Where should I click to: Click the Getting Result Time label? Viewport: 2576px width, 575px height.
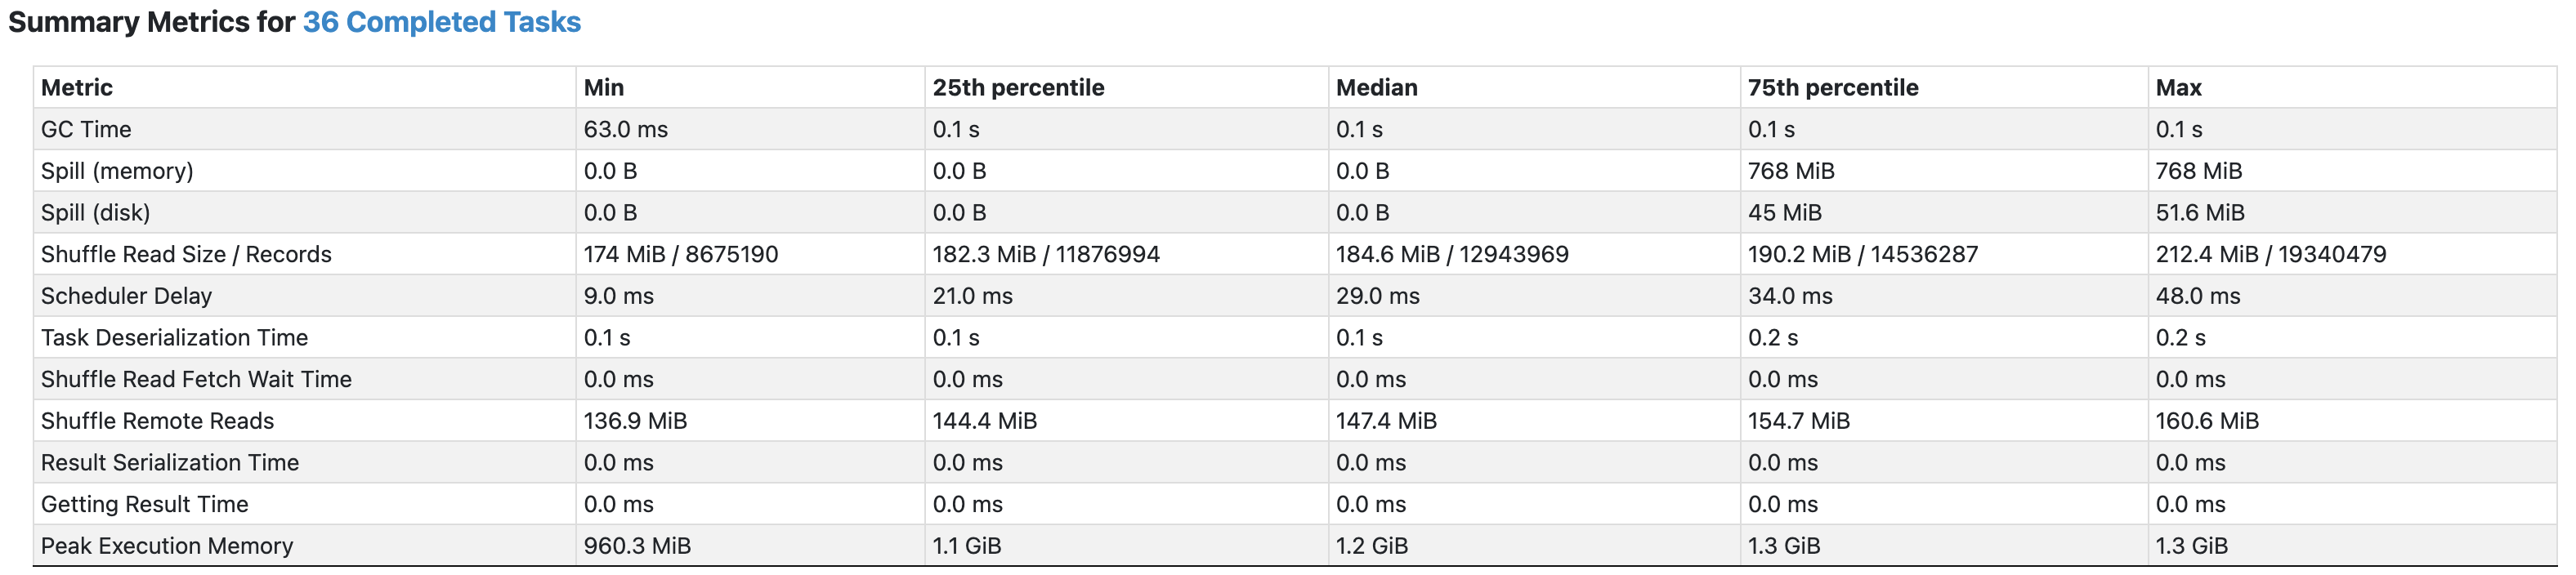(144, 504)
